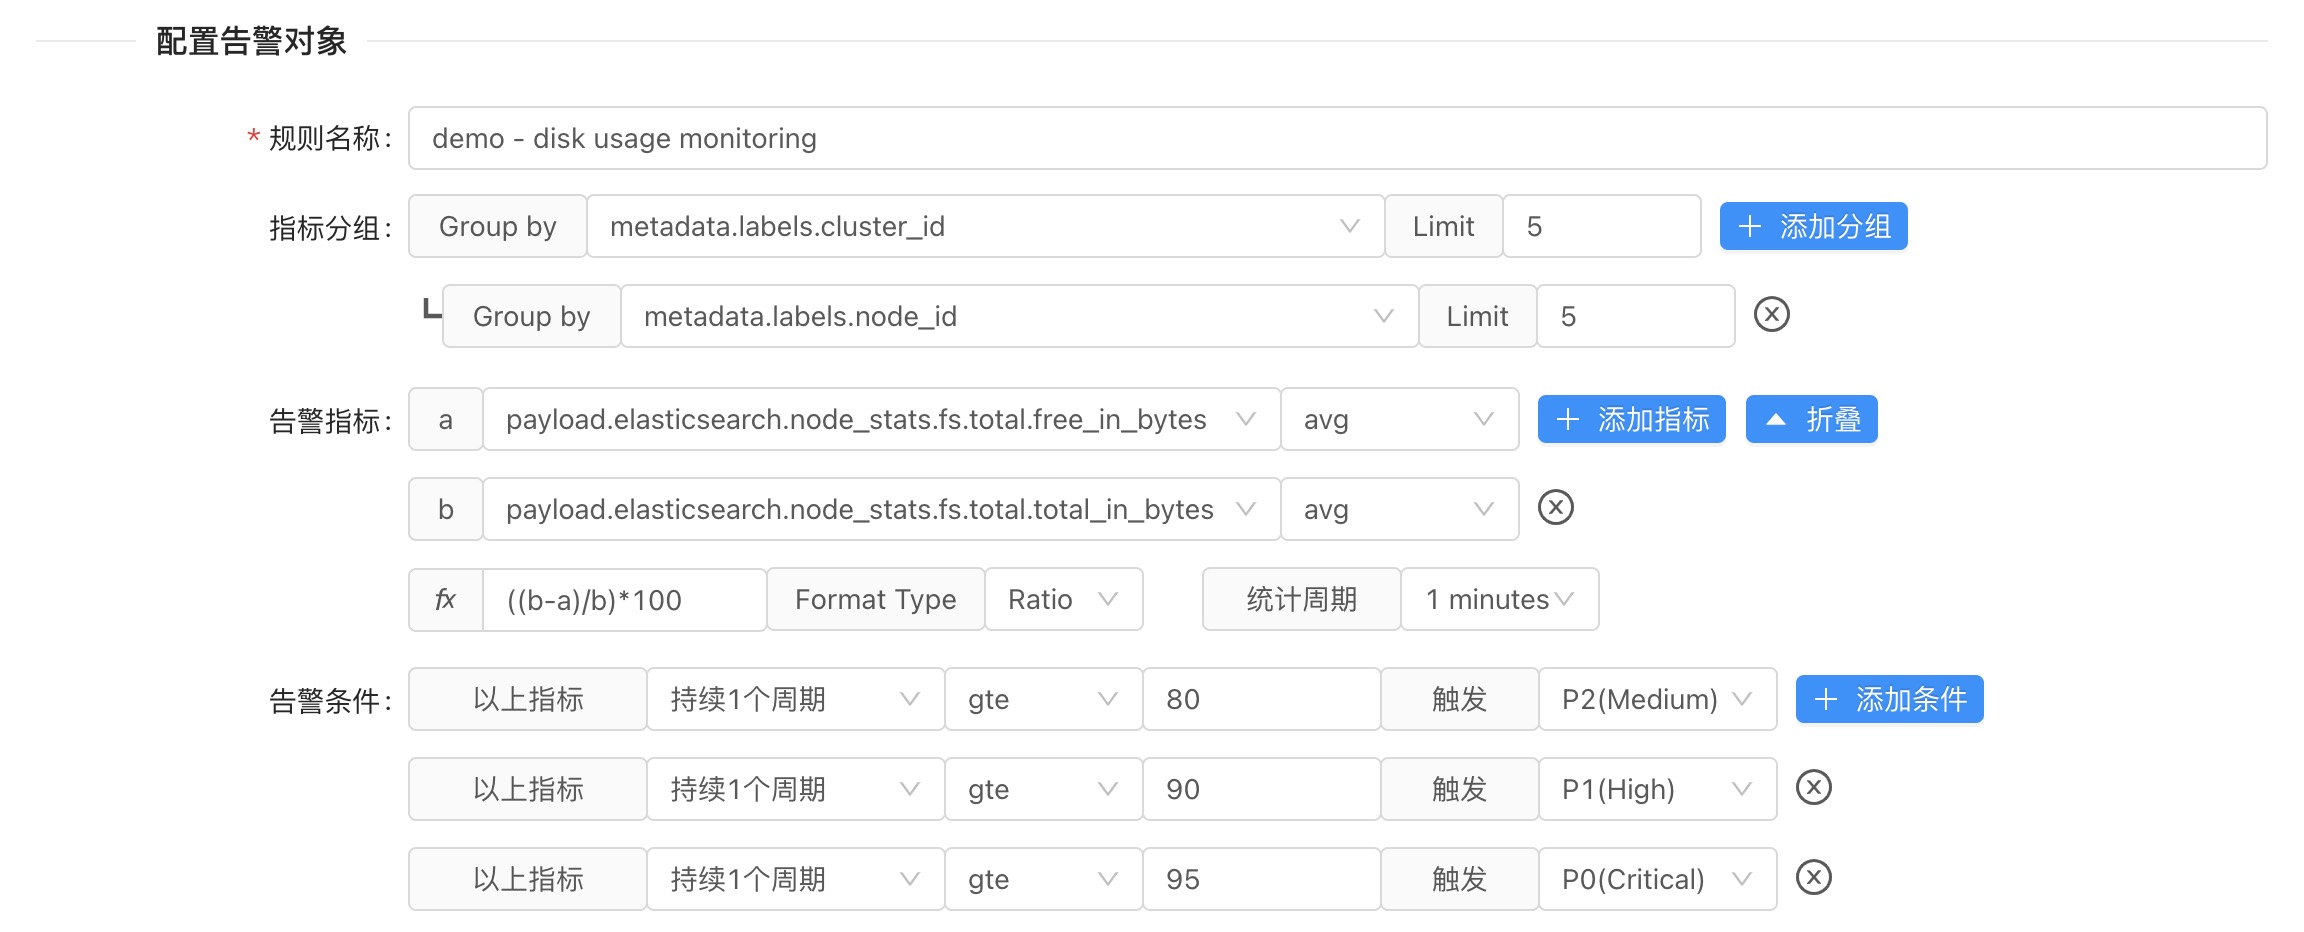Select the P2(Medium) severity dropdown
Screen dimensions: 2304x932
[1656, 699]
